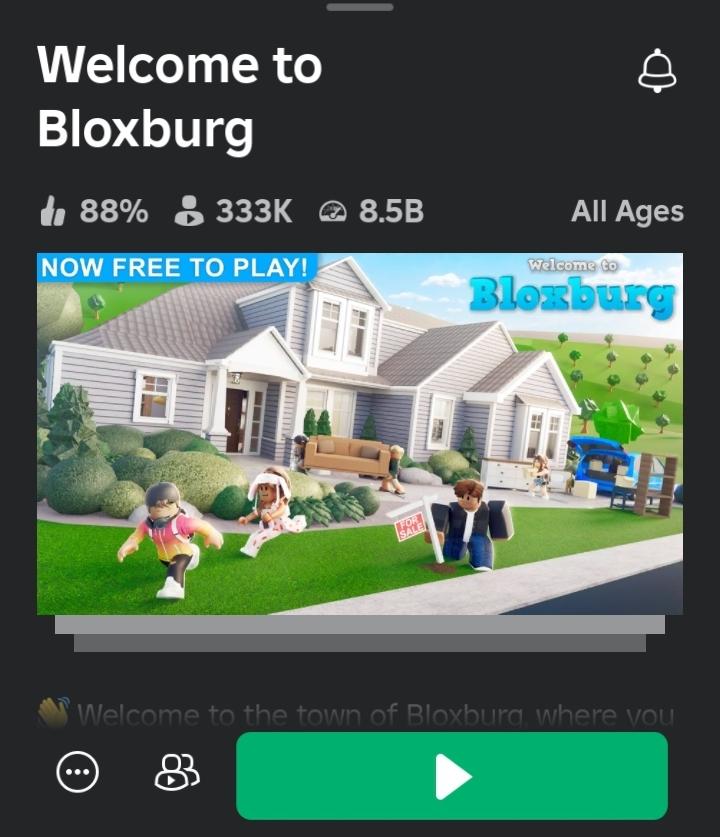The height and width of the screenshot is (837, 720).
Task: Tap the 88% like rating text
Action: point(114,211)
